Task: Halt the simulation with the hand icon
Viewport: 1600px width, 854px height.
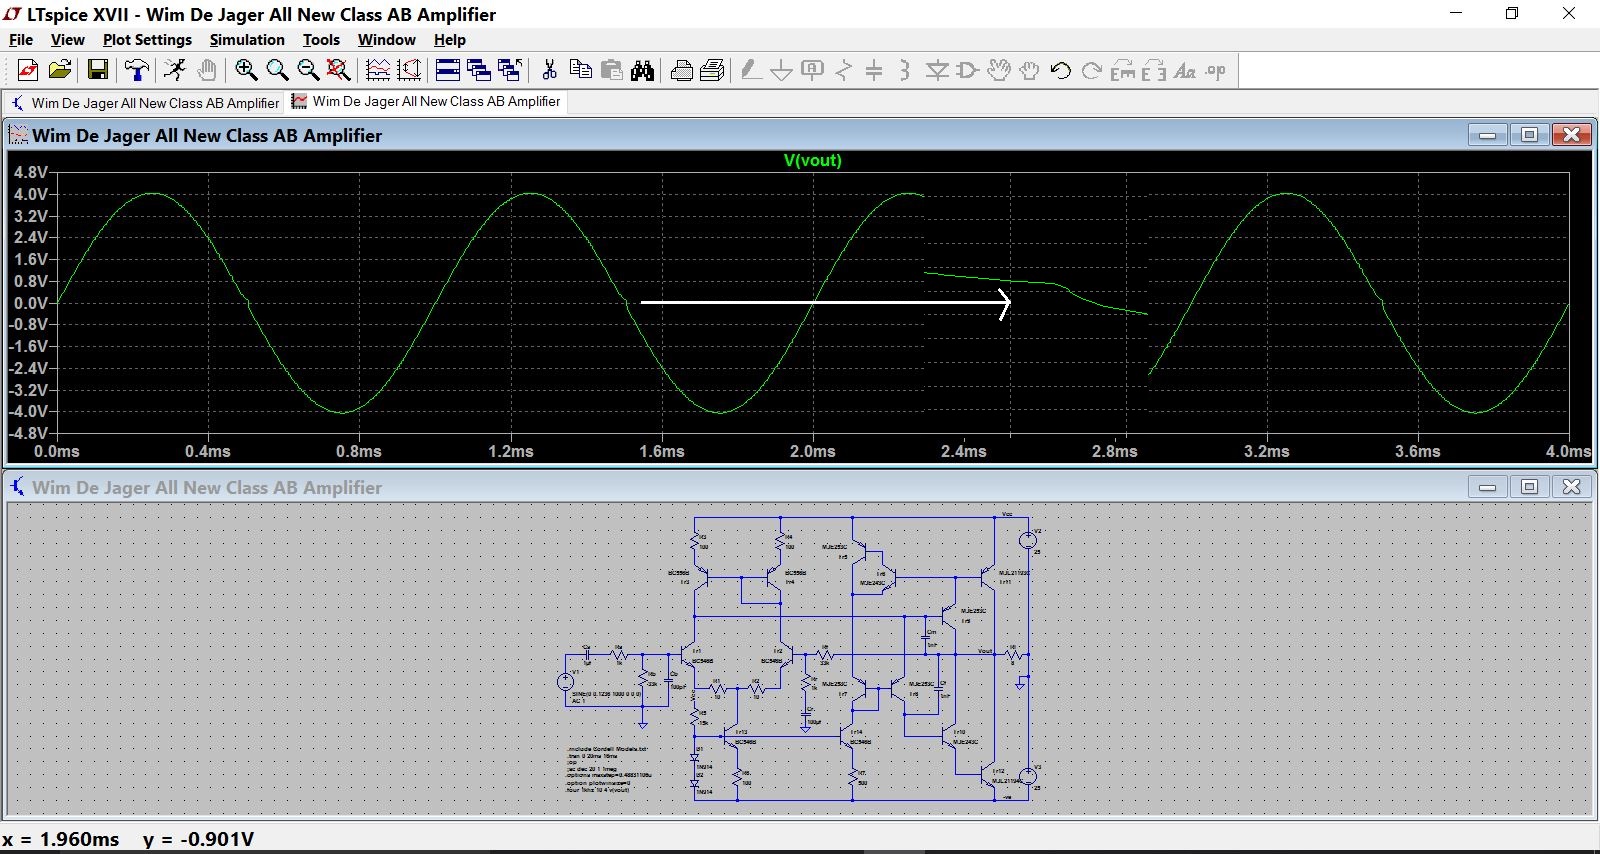Action: pyautogui.click(x=207, y=70)
